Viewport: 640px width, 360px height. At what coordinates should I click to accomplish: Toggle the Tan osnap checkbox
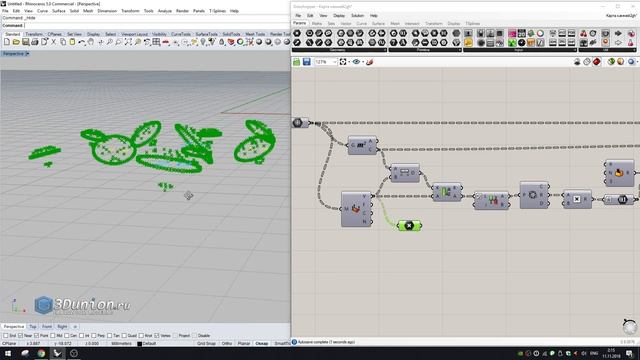(109, 336)
